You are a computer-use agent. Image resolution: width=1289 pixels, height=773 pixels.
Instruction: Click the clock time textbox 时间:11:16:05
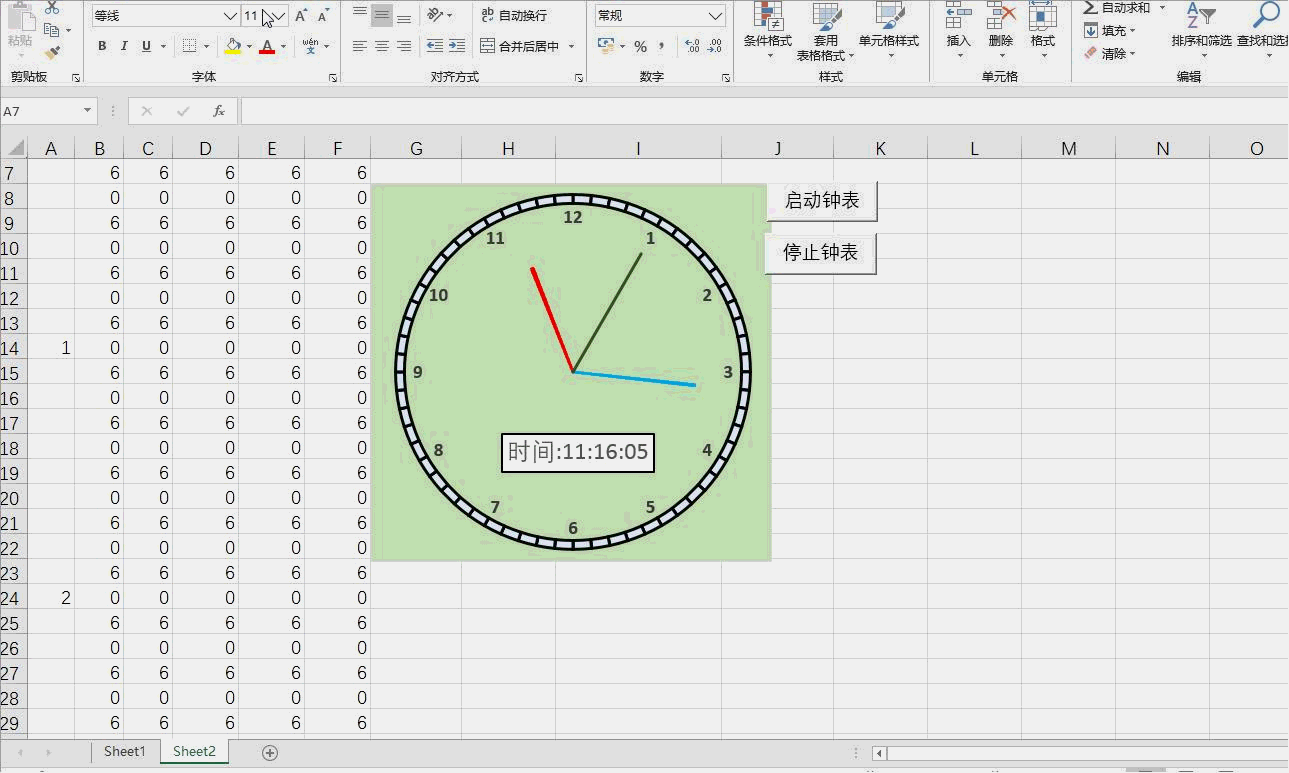pos(578,452)
